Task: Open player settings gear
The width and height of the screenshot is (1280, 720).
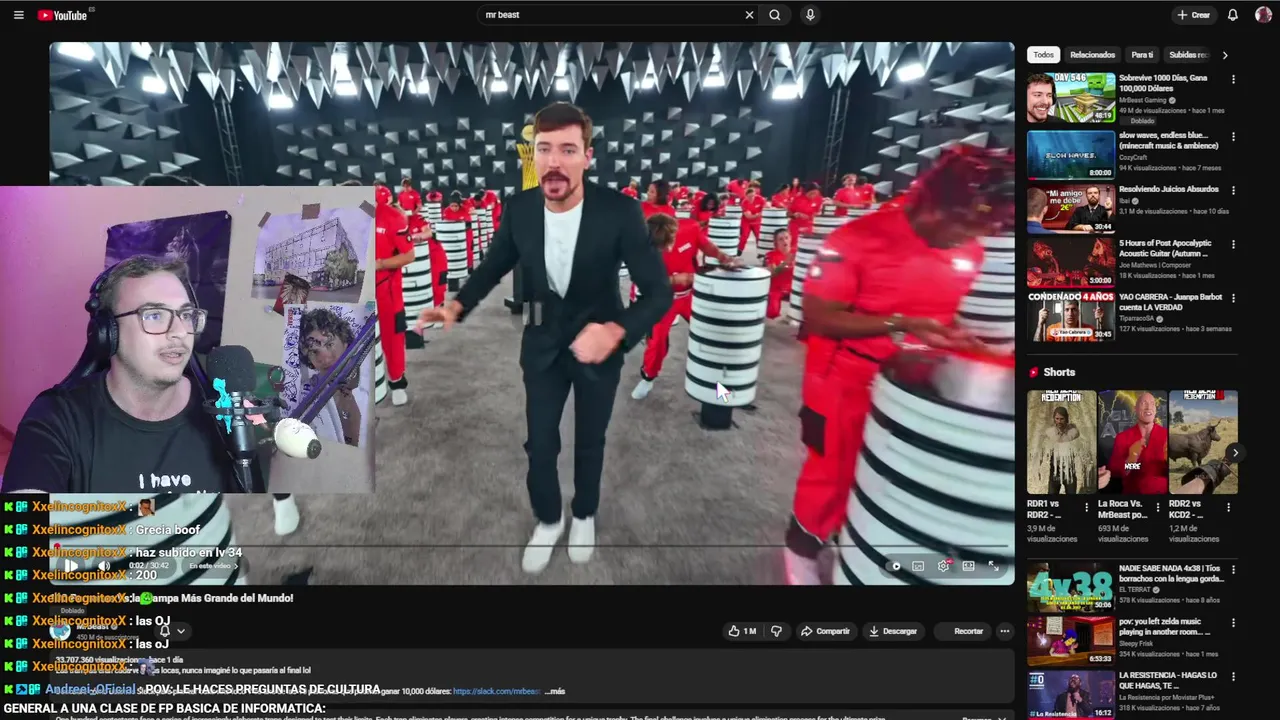Action: 943,566
